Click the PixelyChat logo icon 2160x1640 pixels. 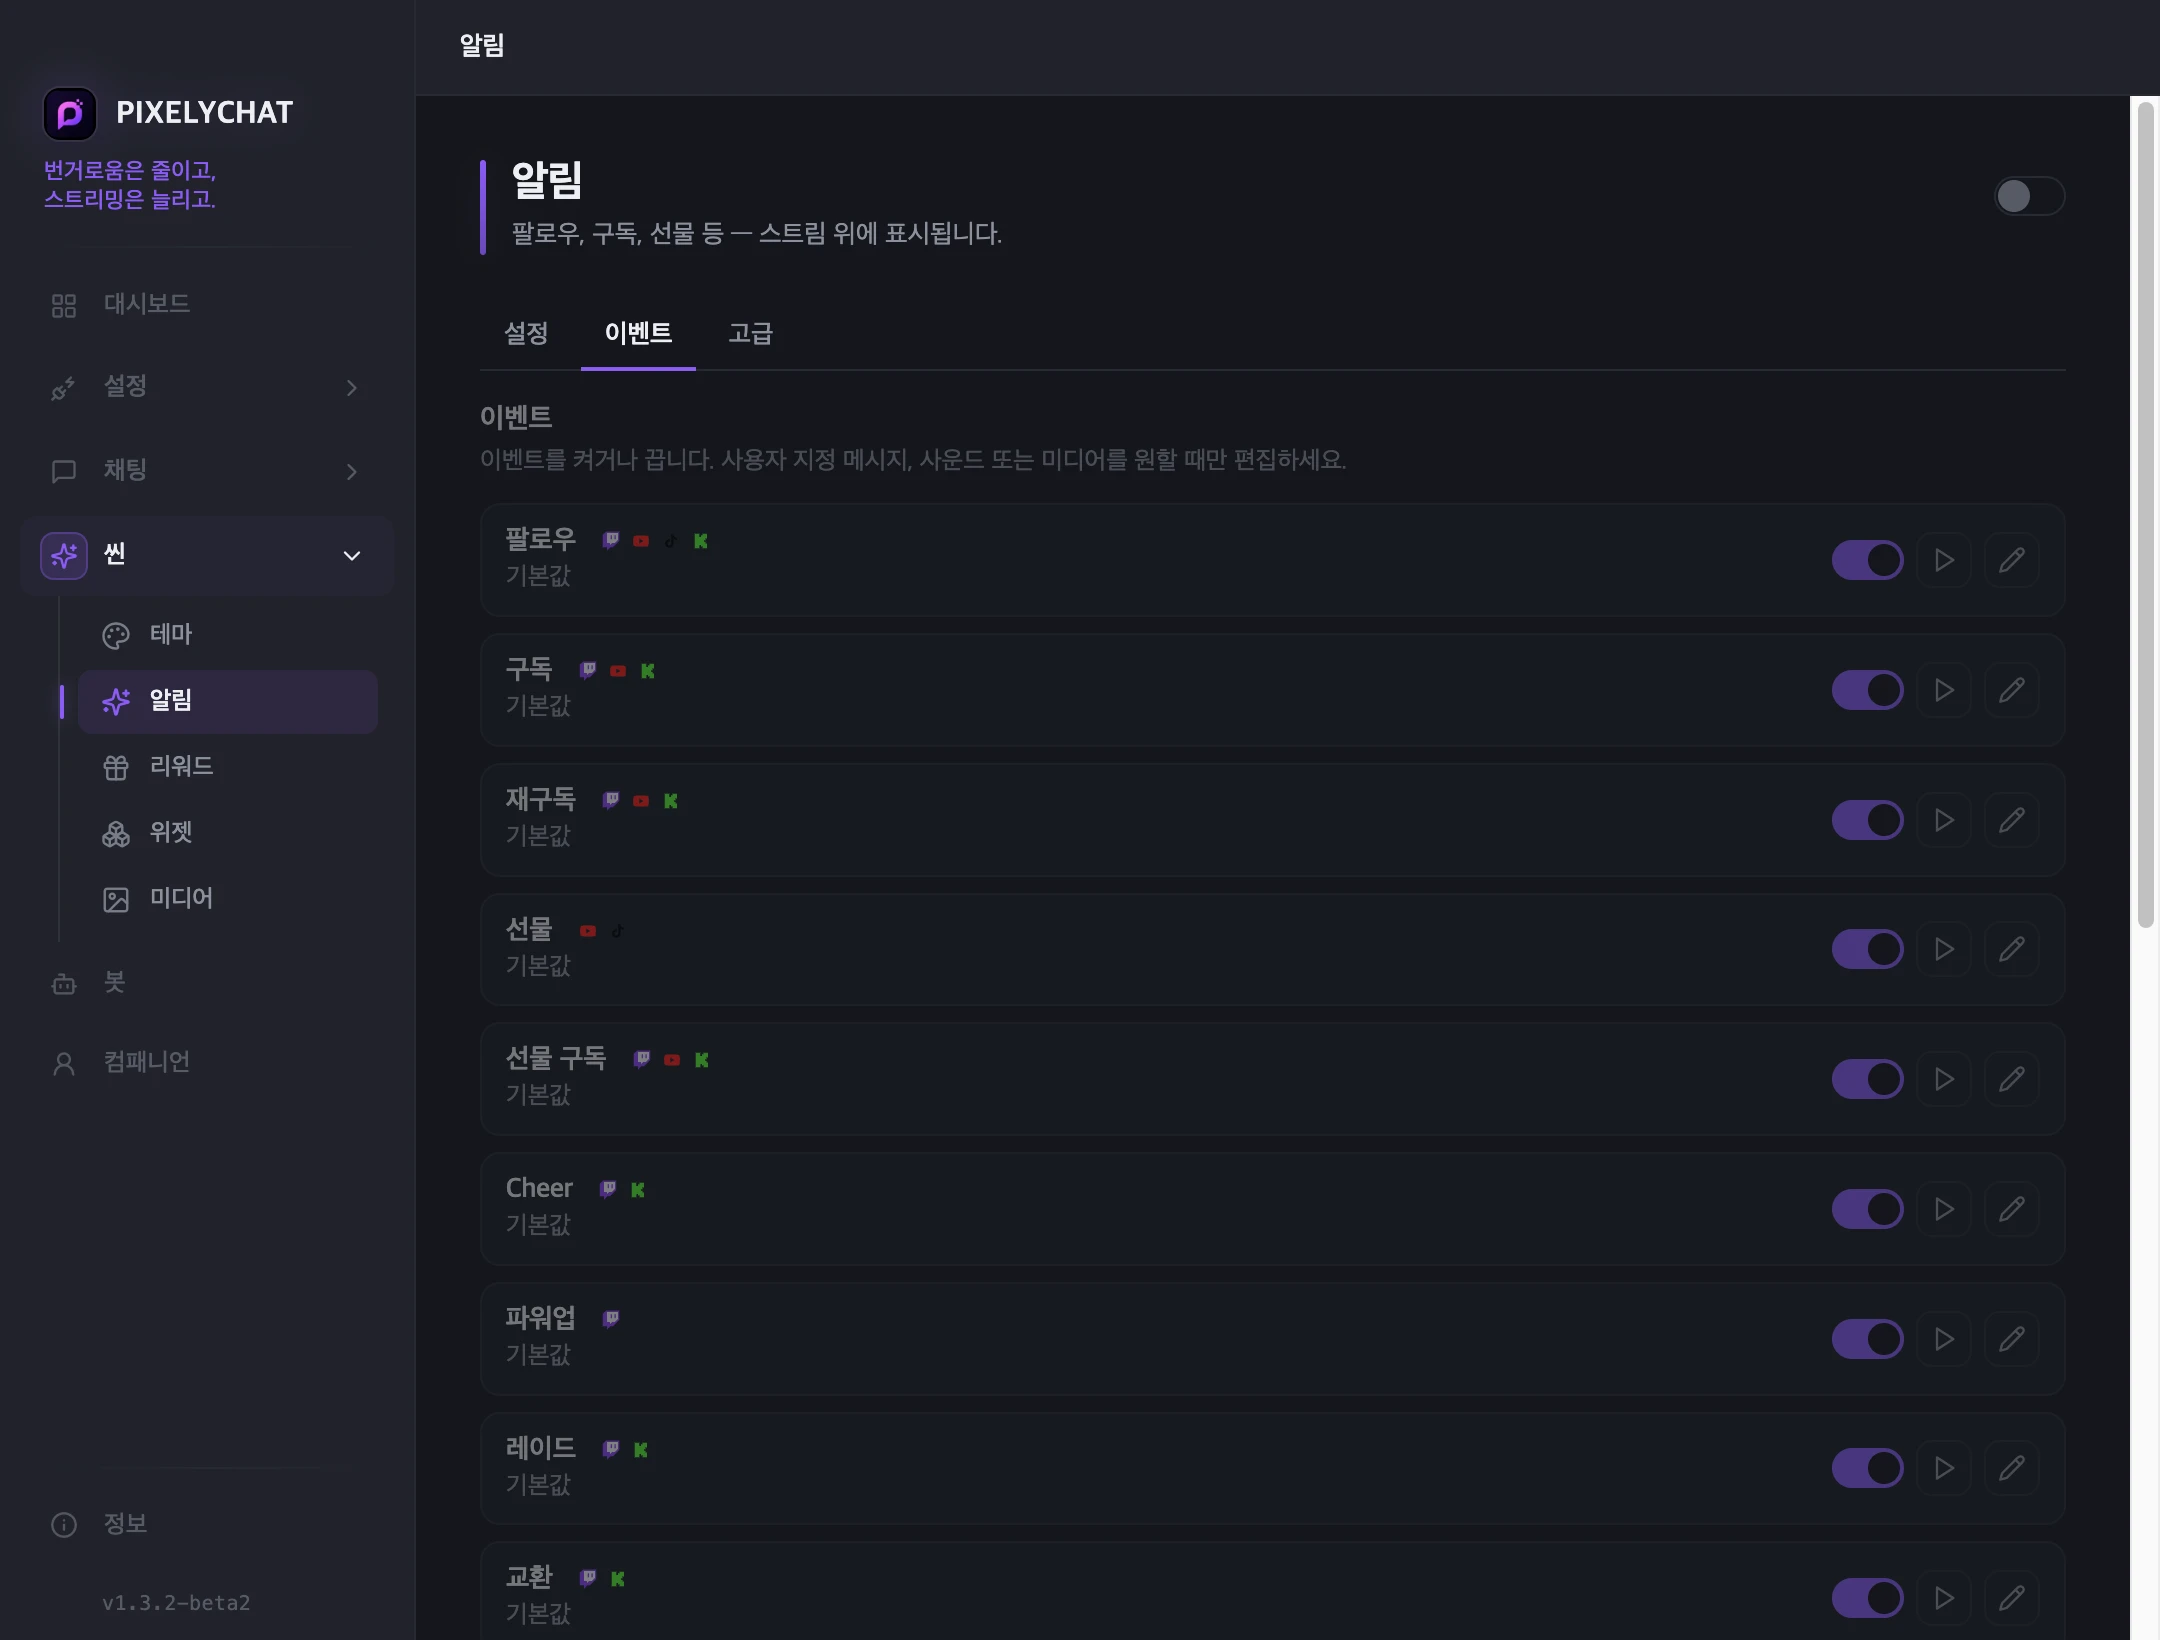point(70,113)
